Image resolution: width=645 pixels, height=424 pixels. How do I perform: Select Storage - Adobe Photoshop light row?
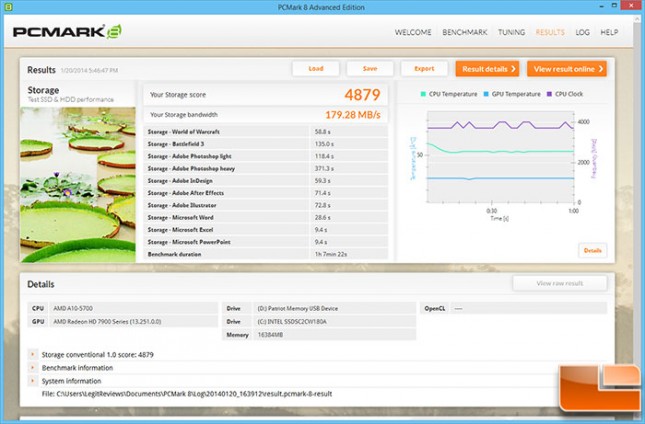tap(266, 156)
